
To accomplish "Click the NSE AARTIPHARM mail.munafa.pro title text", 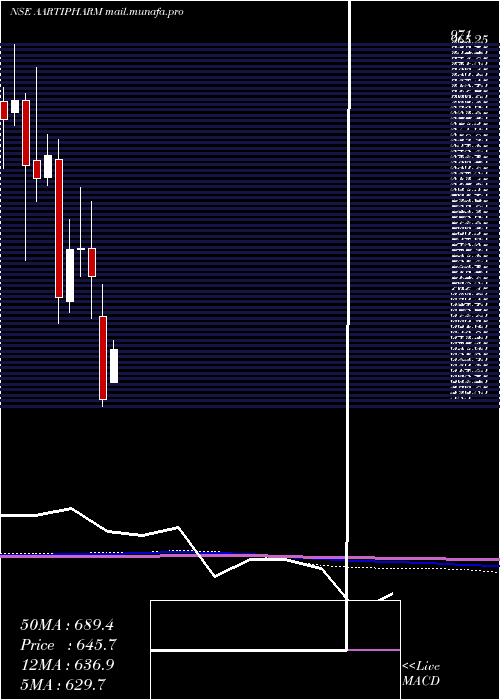I will (96, 12).
